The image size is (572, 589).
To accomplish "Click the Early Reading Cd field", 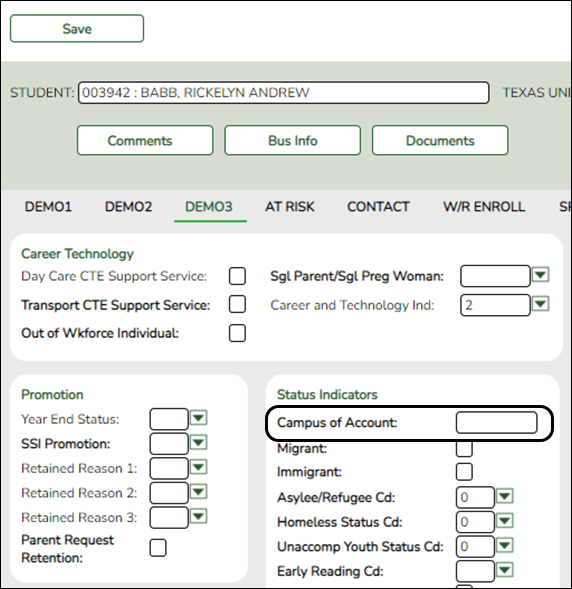I will point(475,571).
